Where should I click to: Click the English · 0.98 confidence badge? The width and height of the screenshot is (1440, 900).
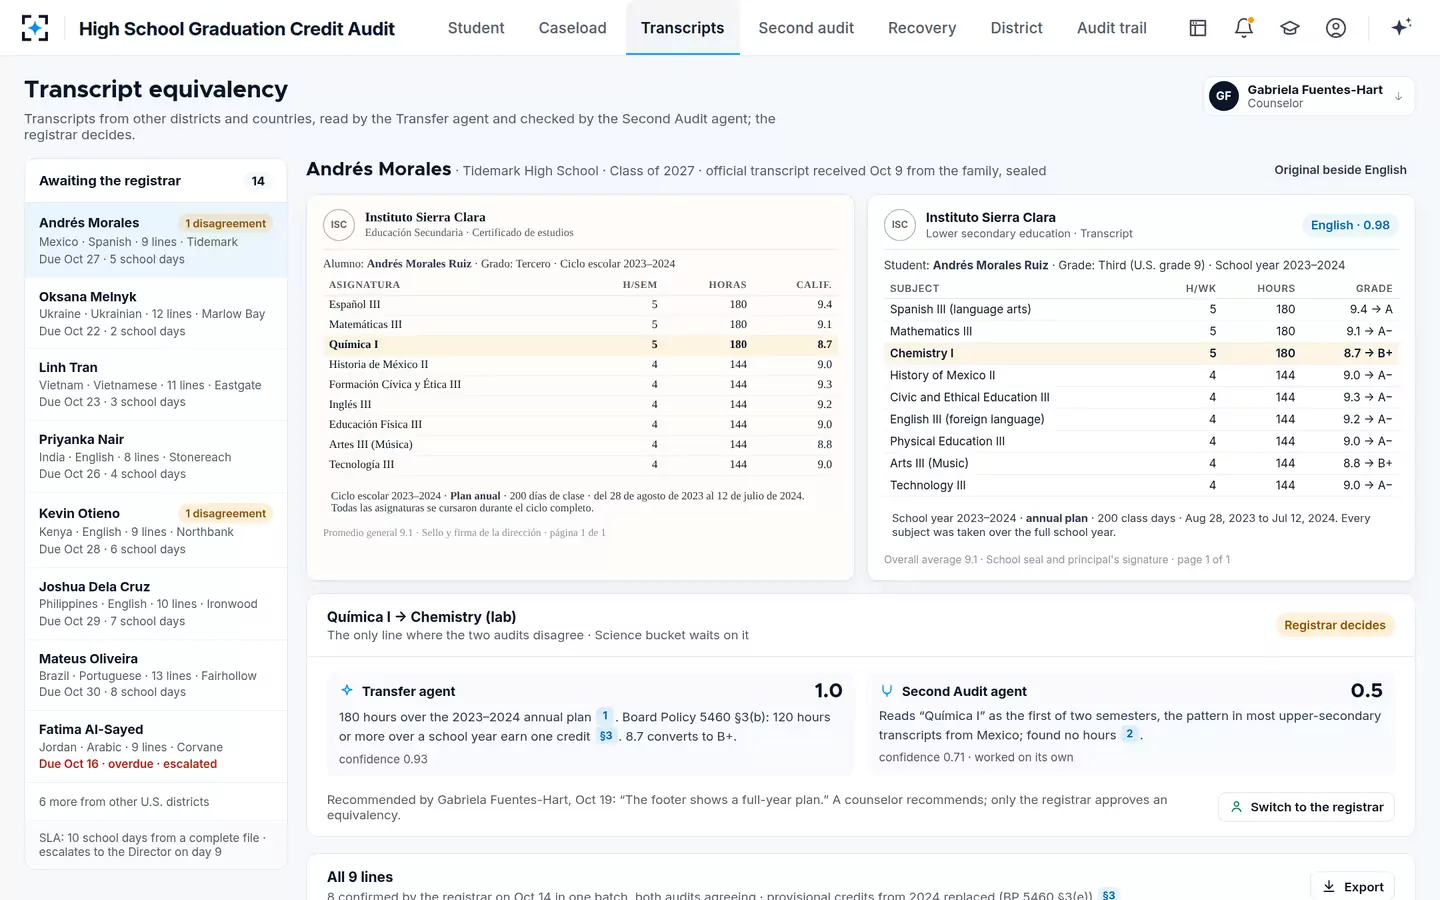pyautogui.click(x=1350, y=225)
